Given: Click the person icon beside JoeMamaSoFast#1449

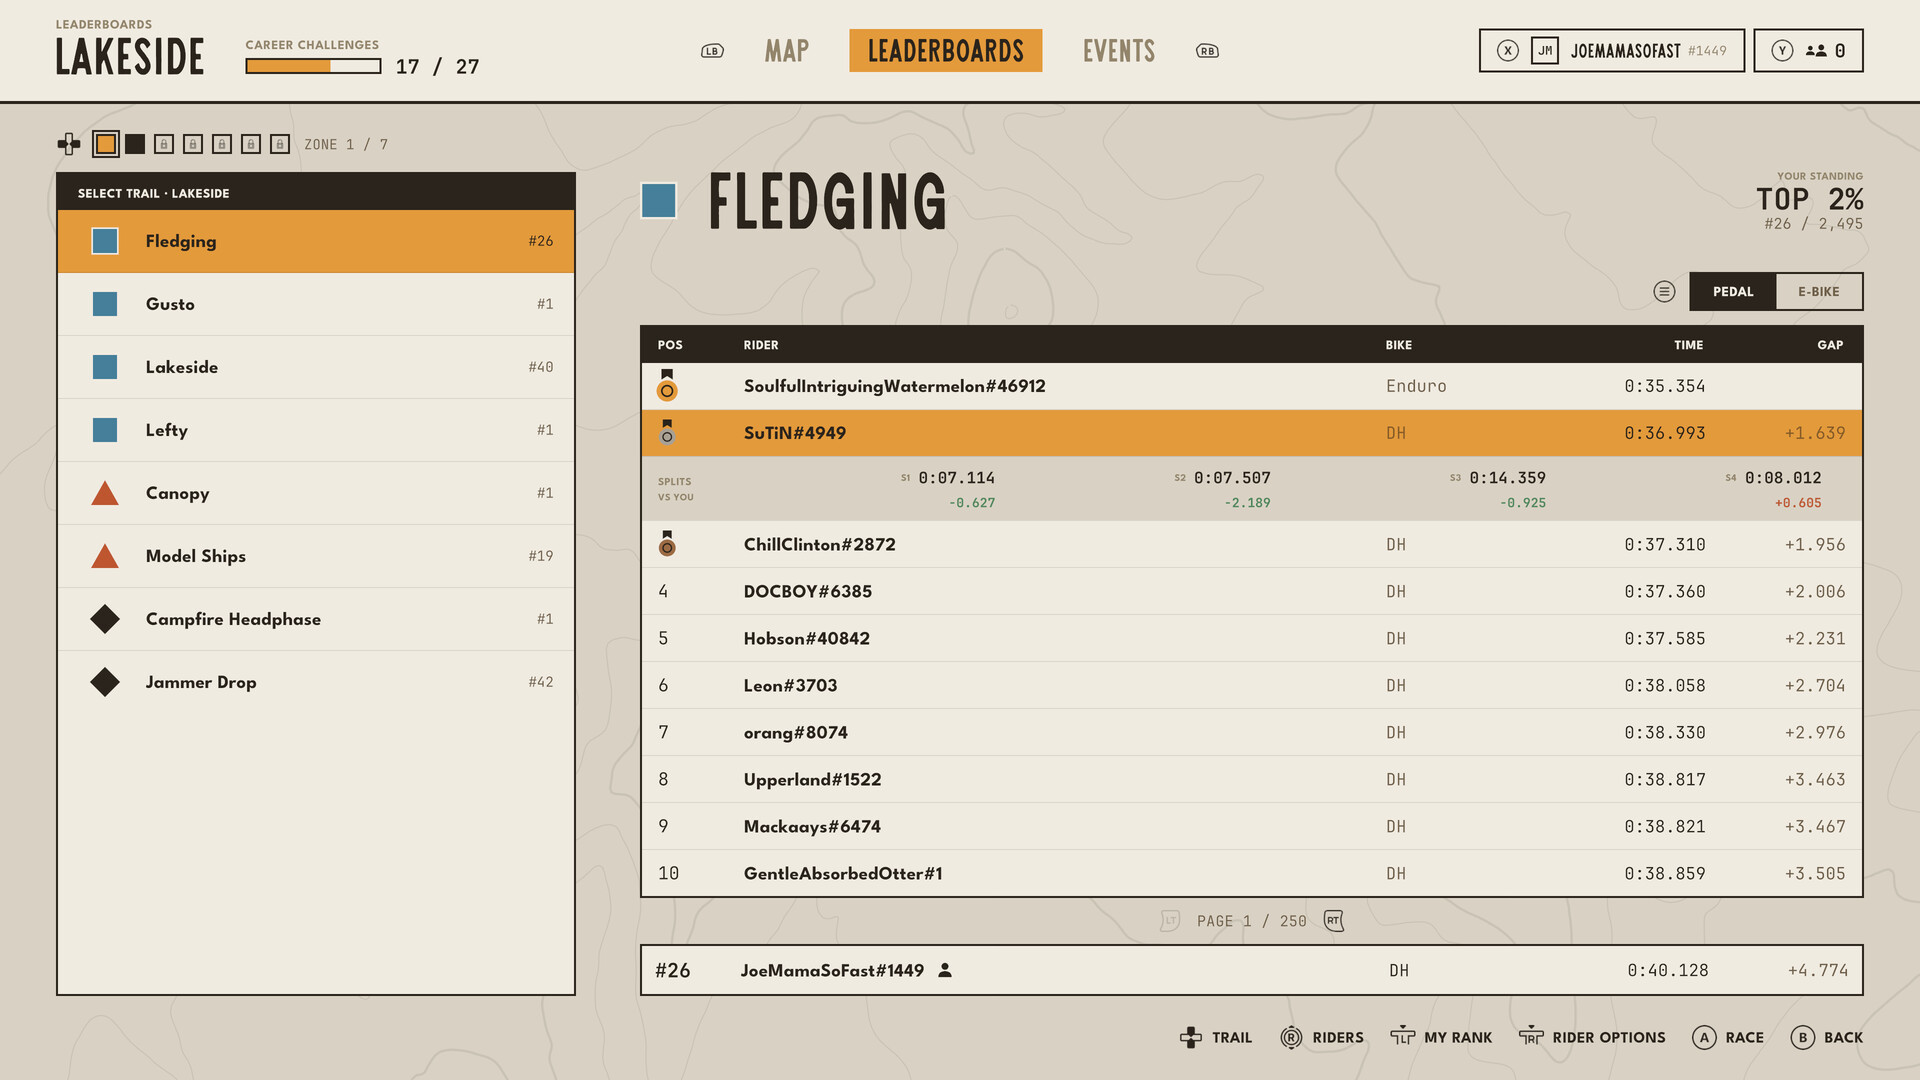Looking at the screenshot, I should [945, 970].
